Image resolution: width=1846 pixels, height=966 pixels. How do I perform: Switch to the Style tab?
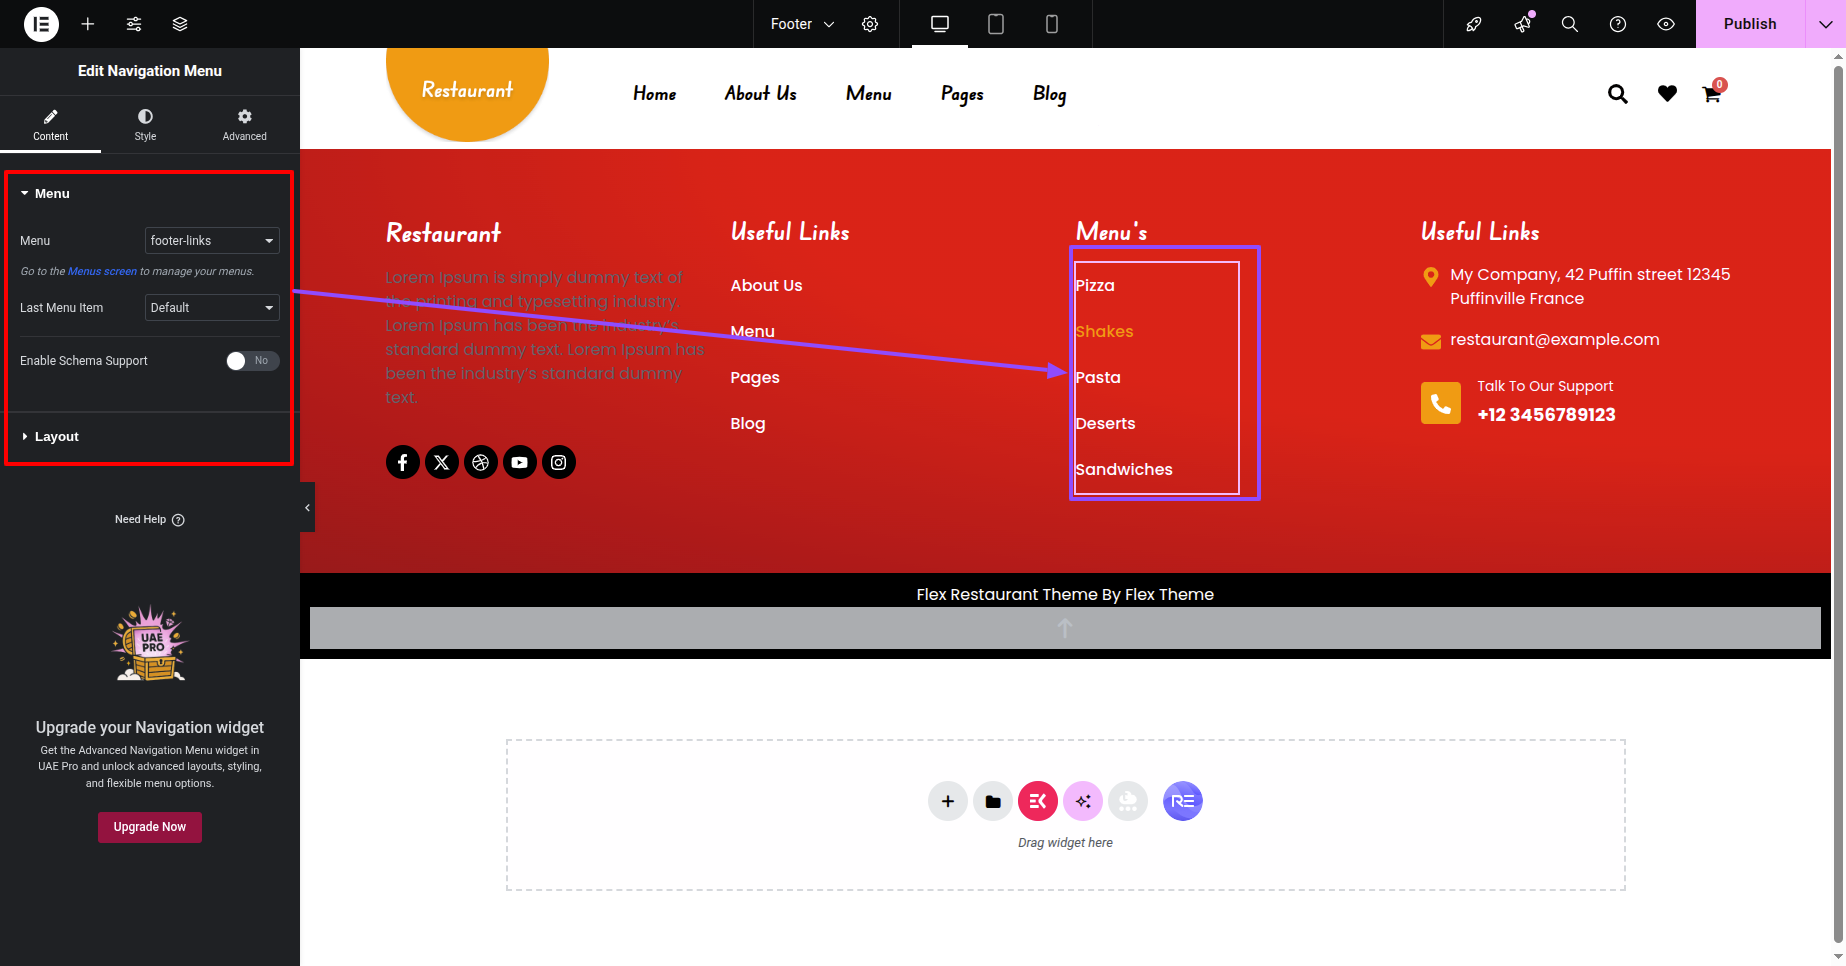tap(146, 125)
